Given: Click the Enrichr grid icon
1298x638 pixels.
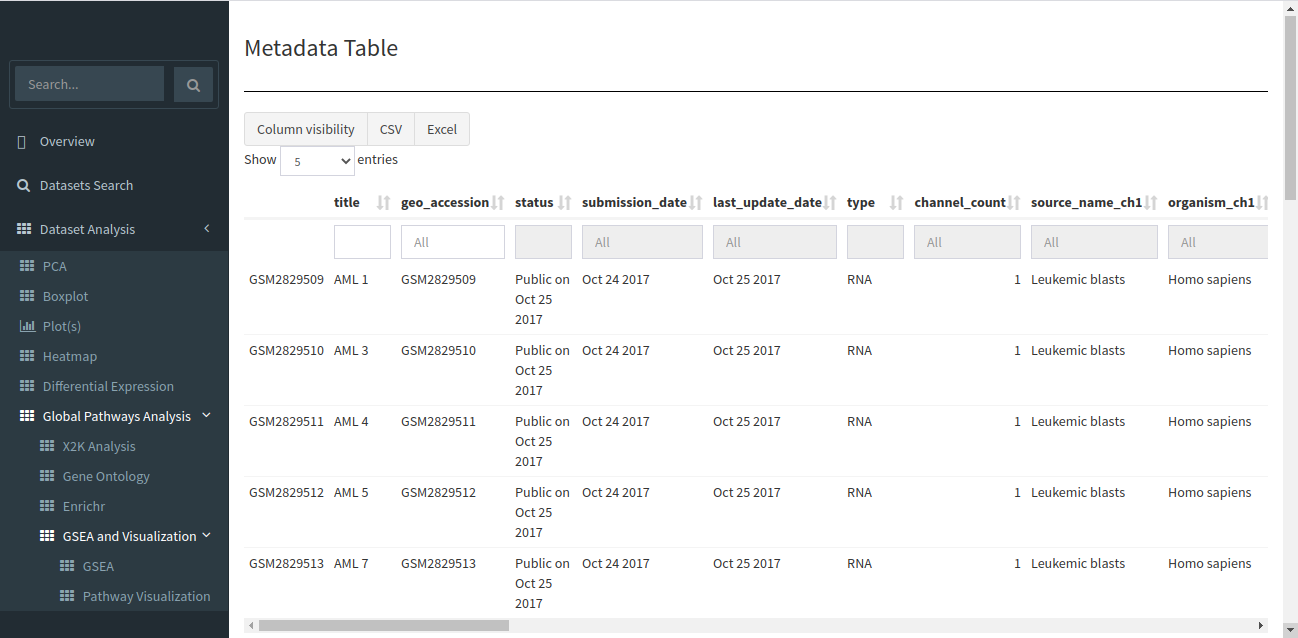Looking at the screenshot, I should pyautogui.click(x=47, y=507).
